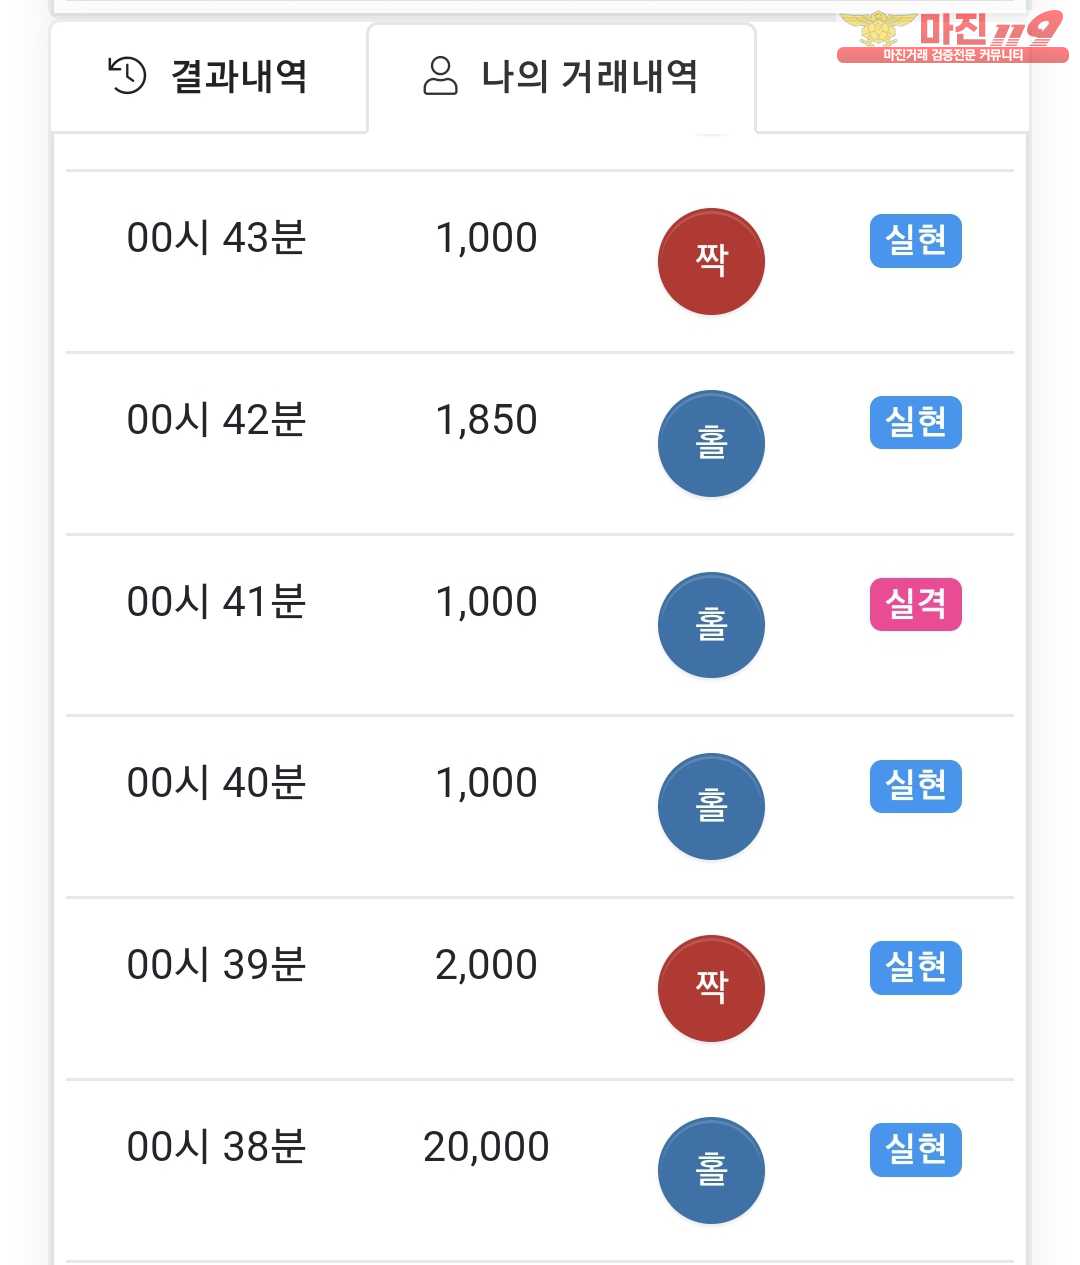Select the 1,850 amount entry
The height and width of the screenshot is (1265, 1080).
[x=486, y=420]
